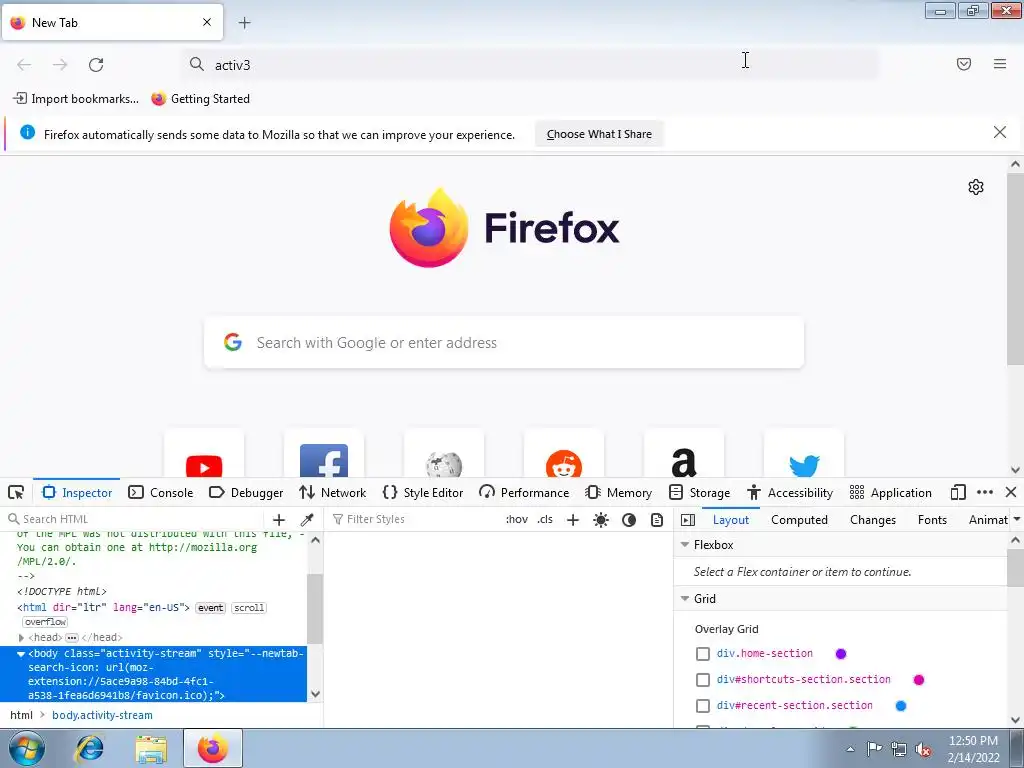The height and width of the screenshot is (768, 1024).
Task: Toggle dark color scheme simulation icon
Action: [x=629, y=520]
